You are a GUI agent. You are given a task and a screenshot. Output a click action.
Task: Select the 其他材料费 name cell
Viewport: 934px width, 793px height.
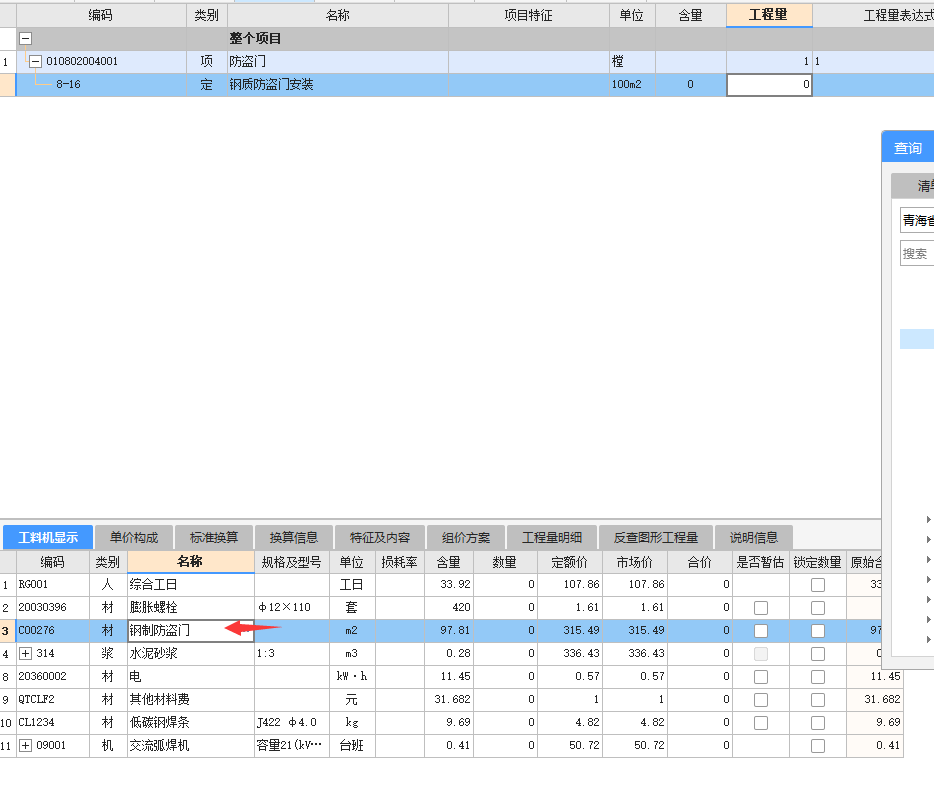coord(191,699)
